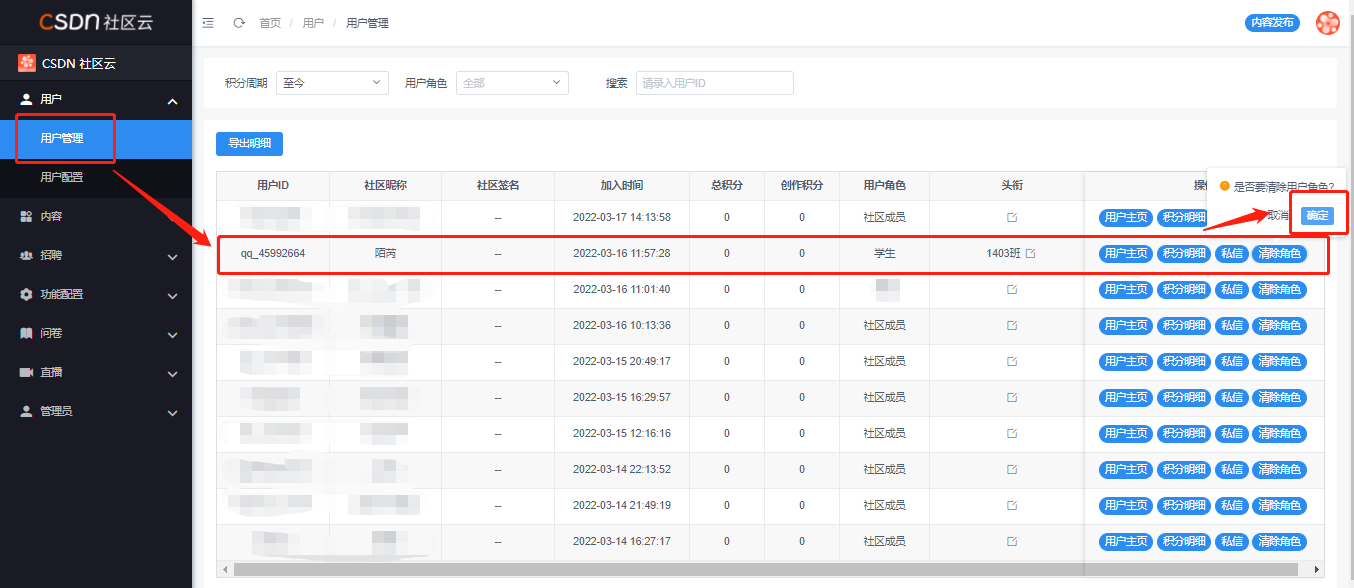1354x588 pixels.
Task: Click edit icon next to 1403班
Action: click(x=1031, y=253)
